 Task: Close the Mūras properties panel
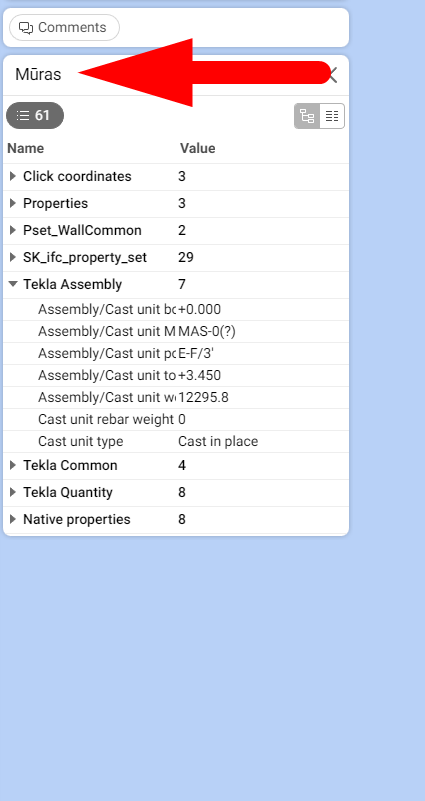333,75
